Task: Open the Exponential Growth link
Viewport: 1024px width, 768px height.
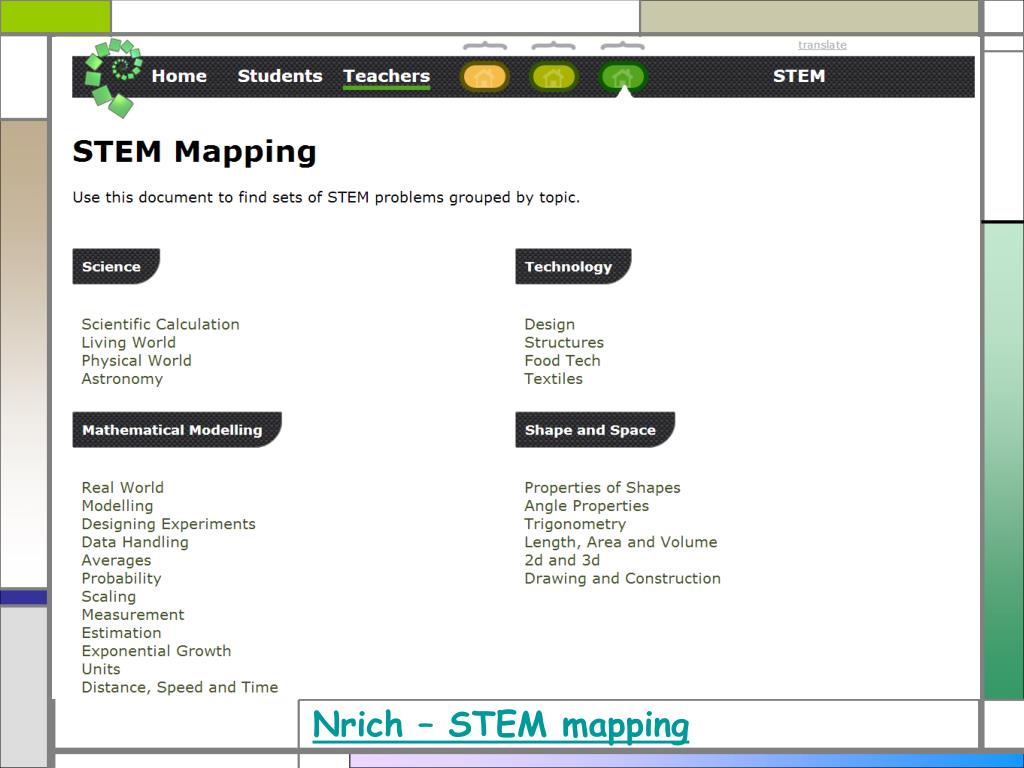Action: (157, 651)
